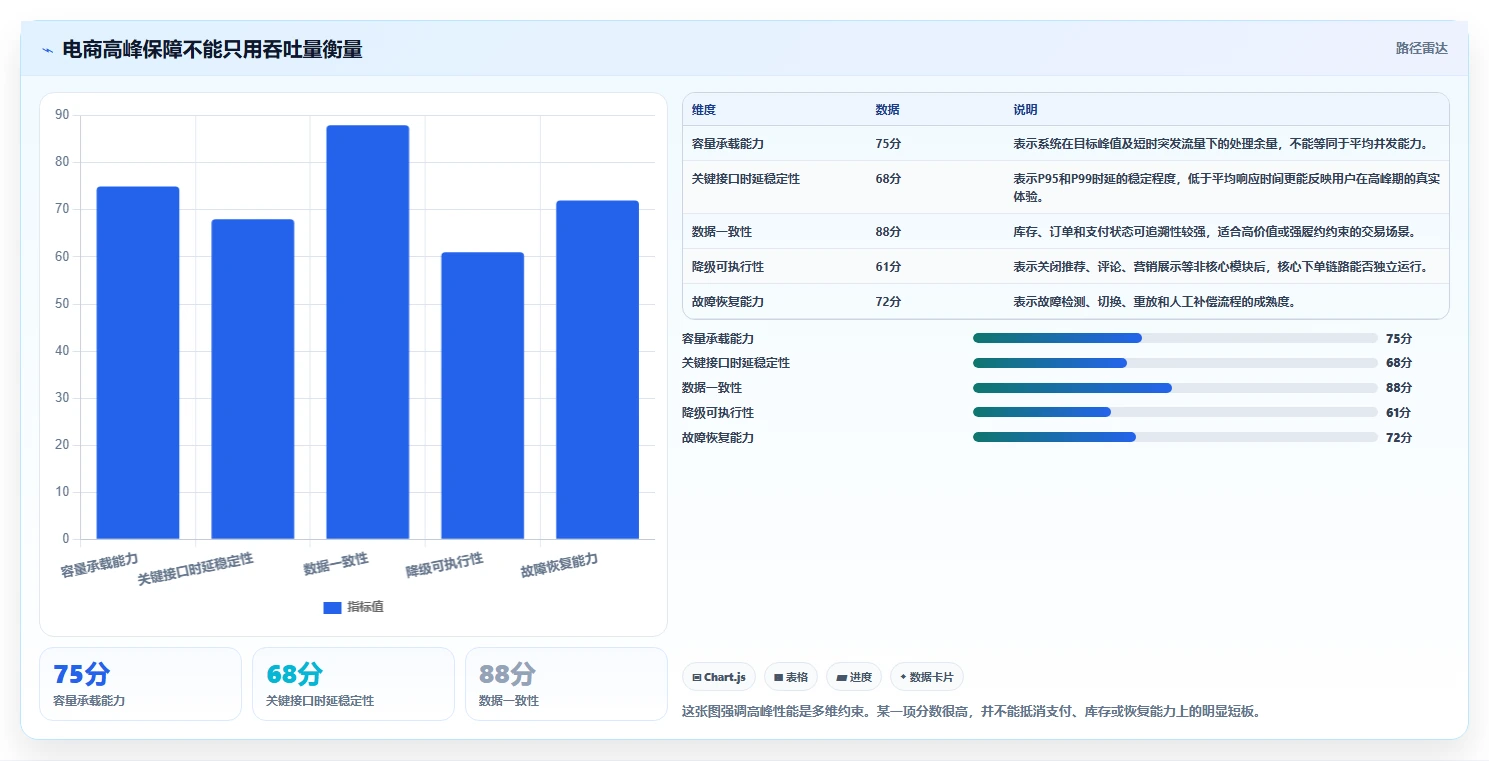Click 75分 at the progress bar's end
The width and height of the screenshot is (1489, 761).
coord(1399,338)
